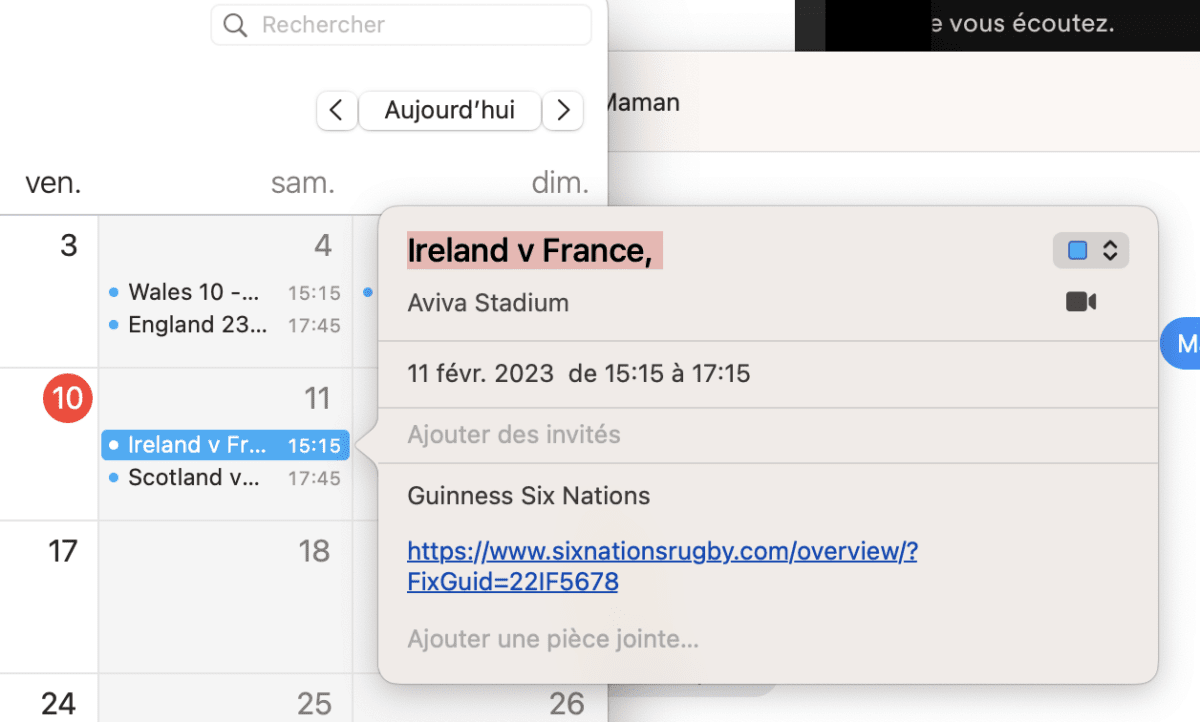Click the sam. column header

(x=302, y=182)
